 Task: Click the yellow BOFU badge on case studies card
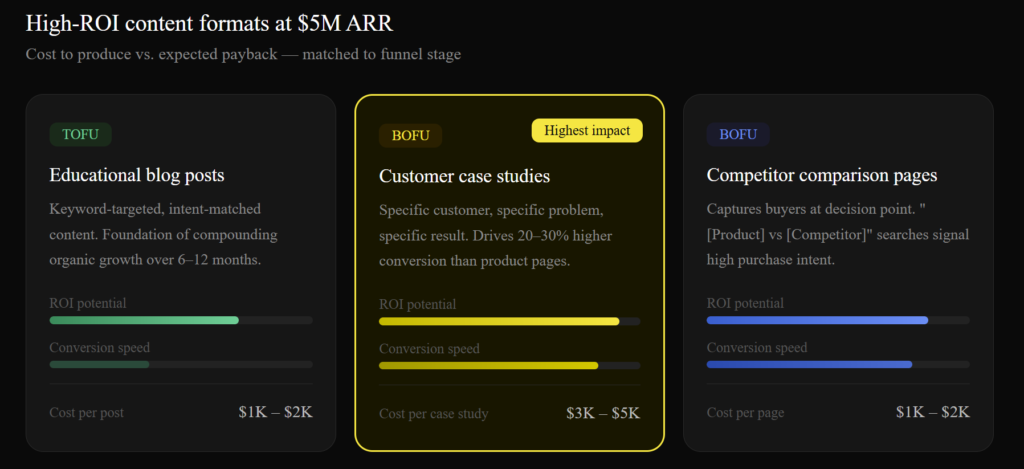click(410, 136)
